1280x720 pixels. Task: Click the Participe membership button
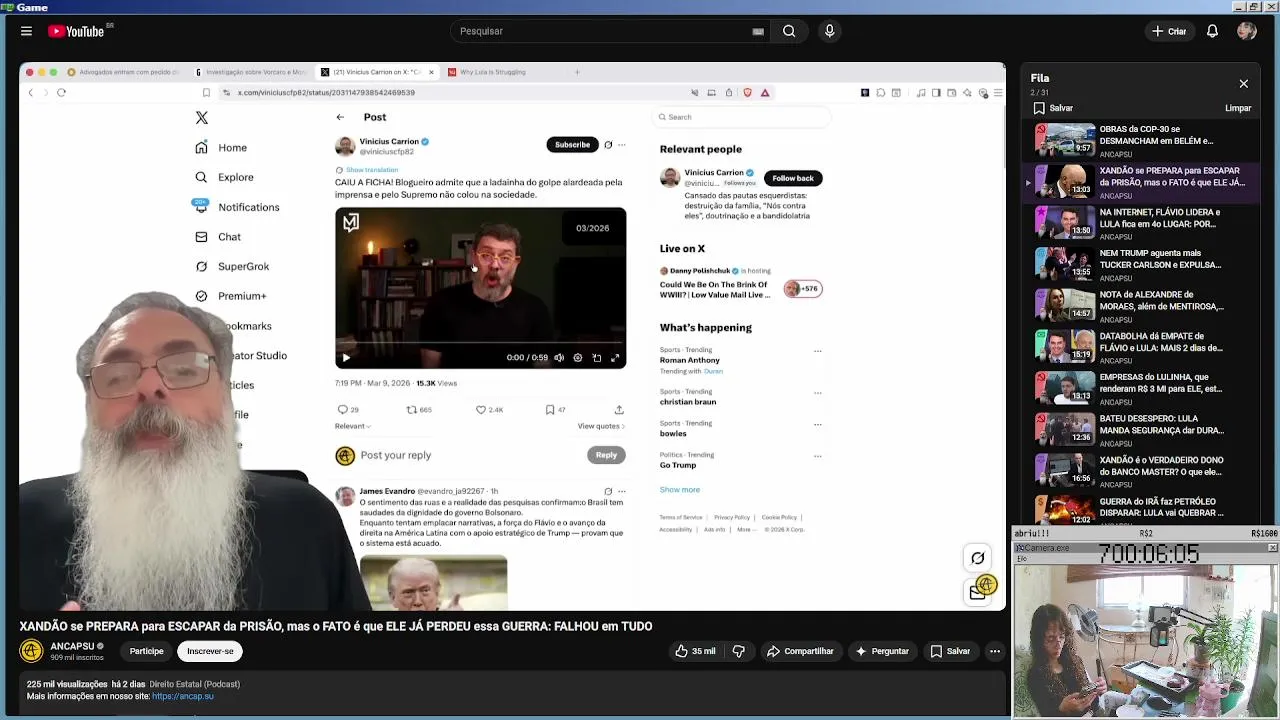pos(146,651)
